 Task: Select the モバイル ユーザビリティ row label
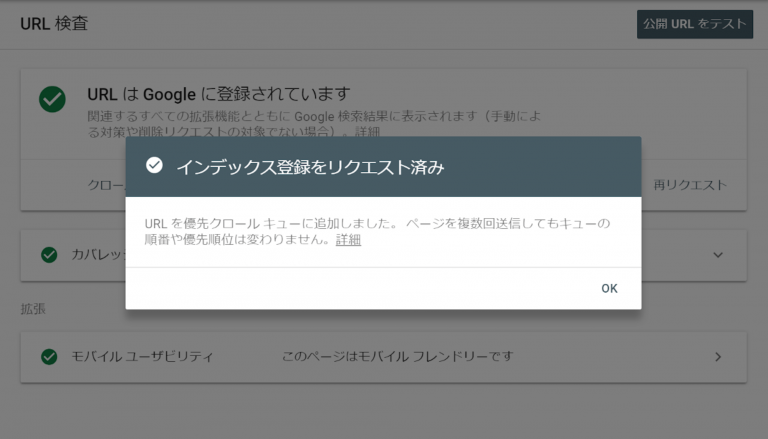click(x=142, y=356)
